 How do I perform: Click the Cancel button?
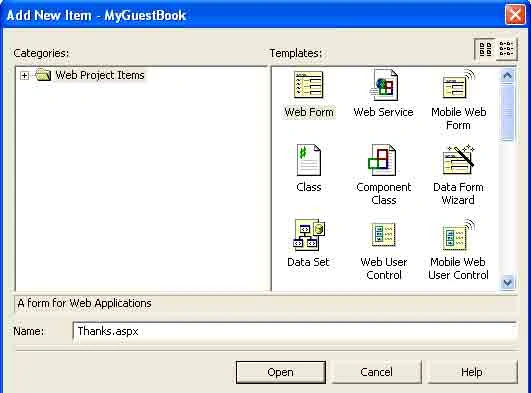point(376,372)
